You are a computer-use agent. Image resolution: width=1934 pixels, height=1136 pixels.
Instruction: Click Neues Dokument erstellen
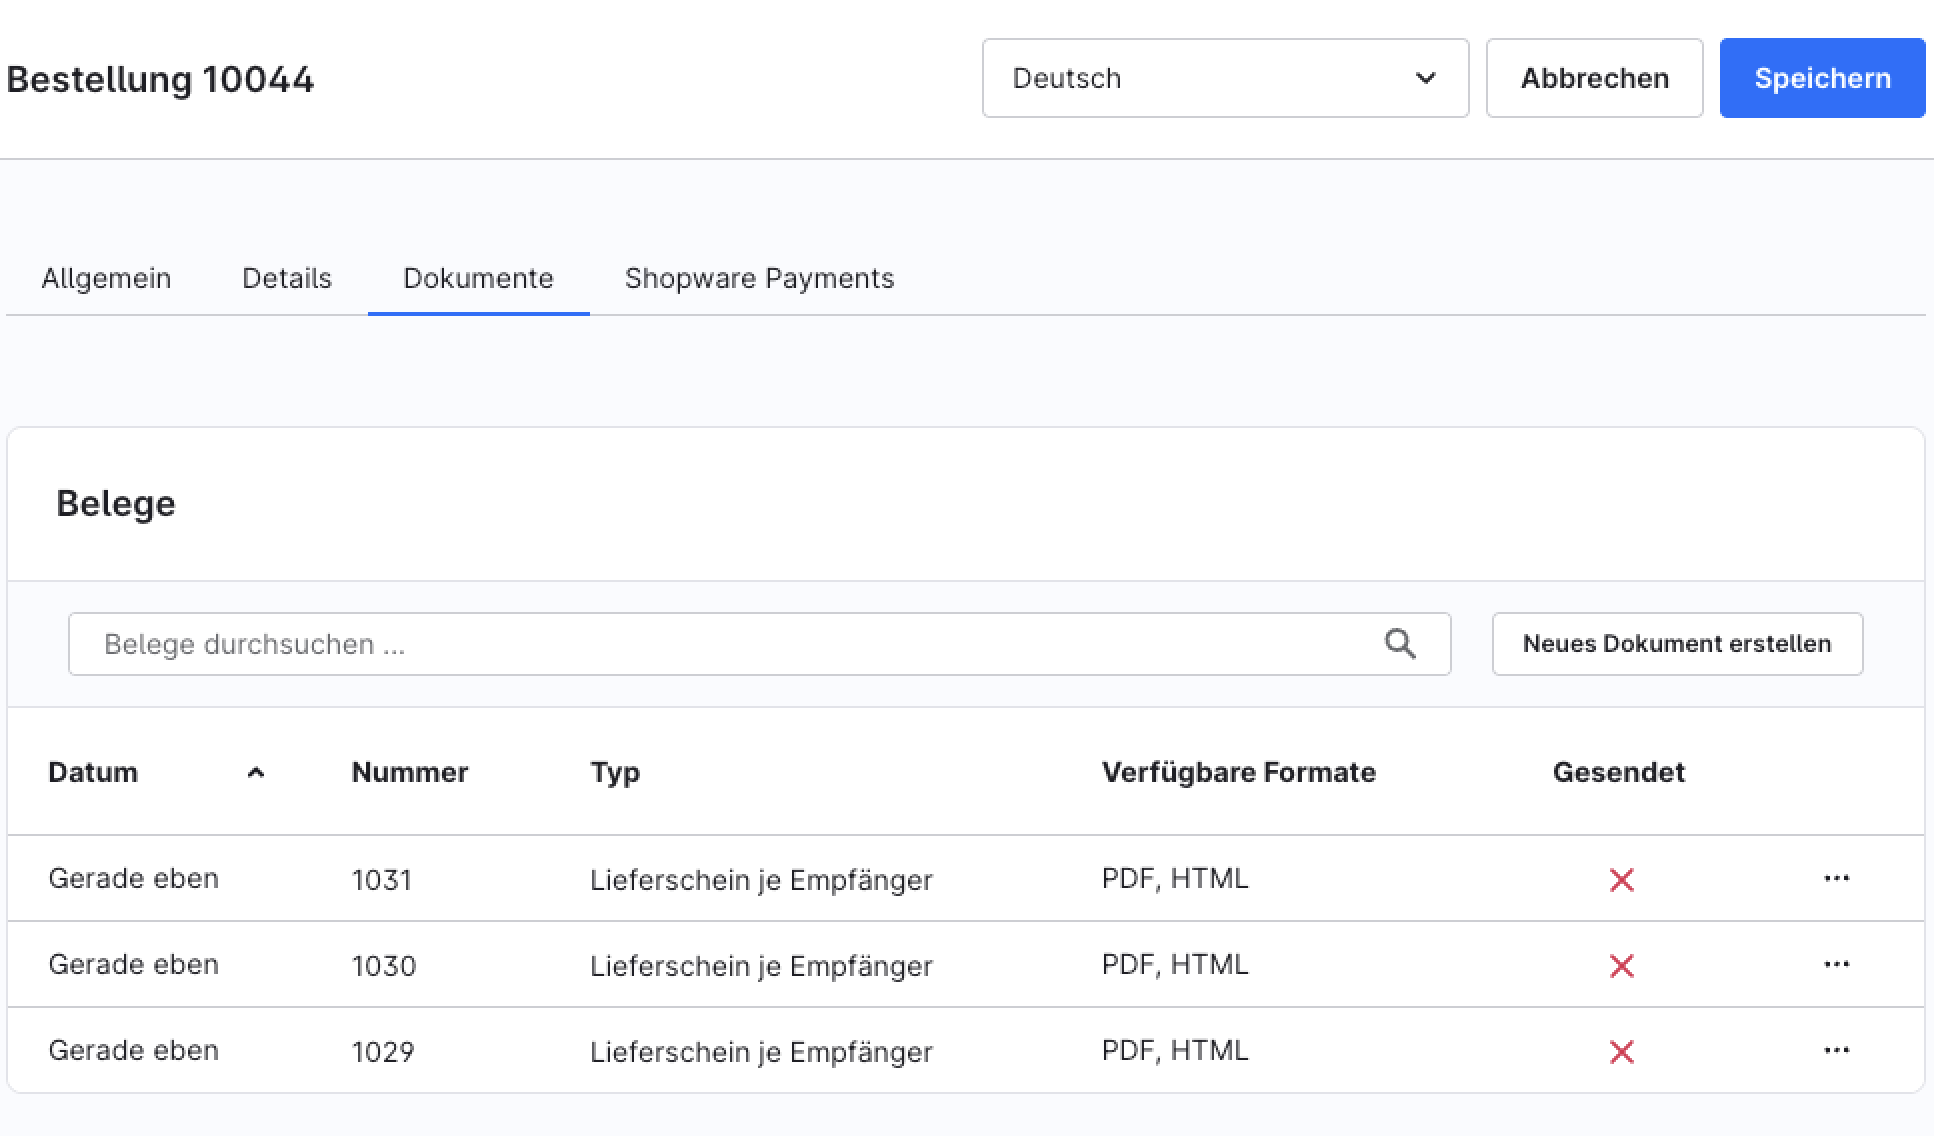1677,644
